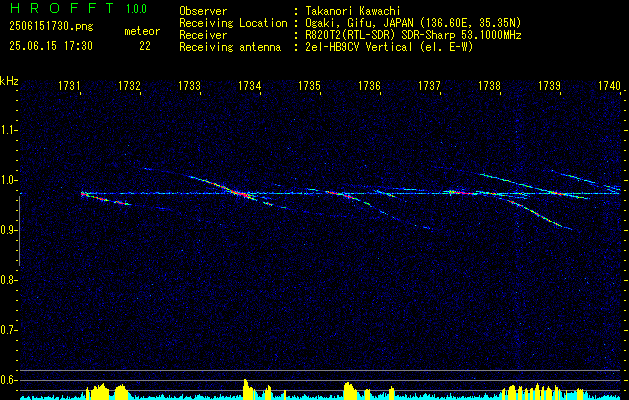Click the Observer field label
The image size is (629, 400).
203,11
